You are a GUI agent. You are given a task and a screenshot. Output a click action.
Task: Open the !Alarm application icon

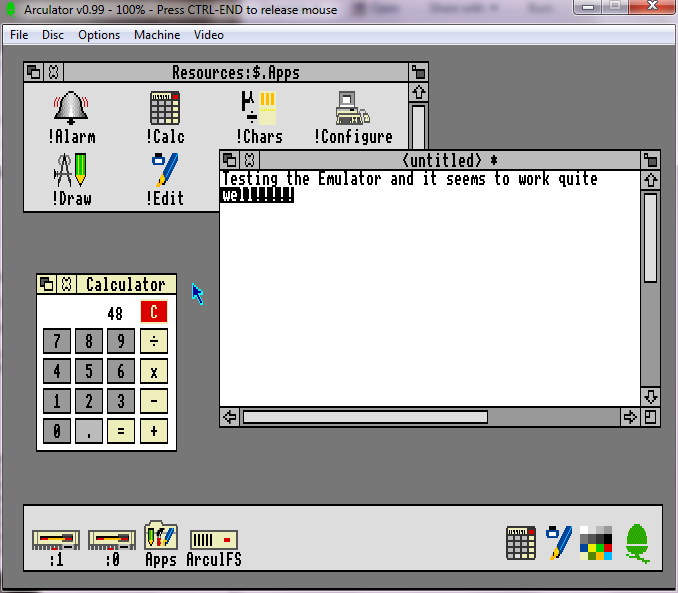click(70, 108)
